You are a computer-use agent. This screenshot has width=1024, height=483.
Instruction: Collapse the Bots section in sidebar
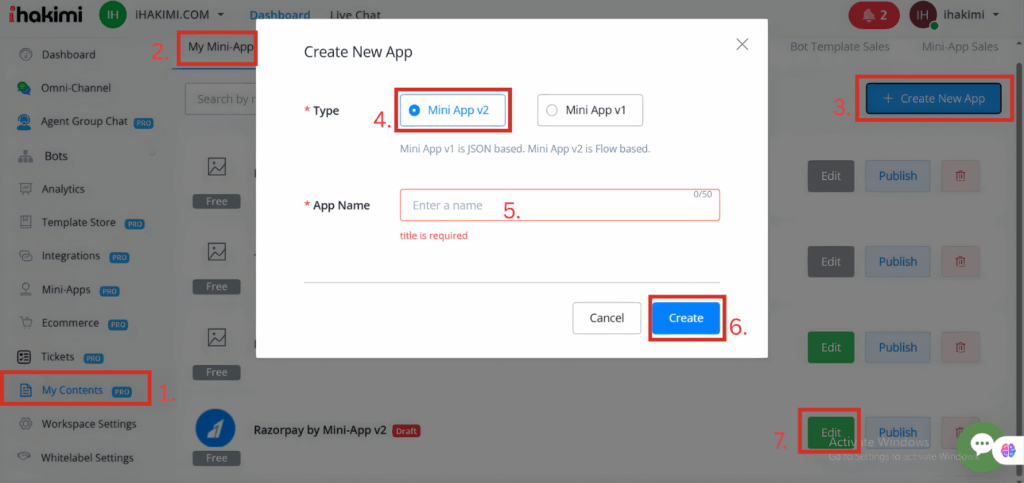[153, 156]
